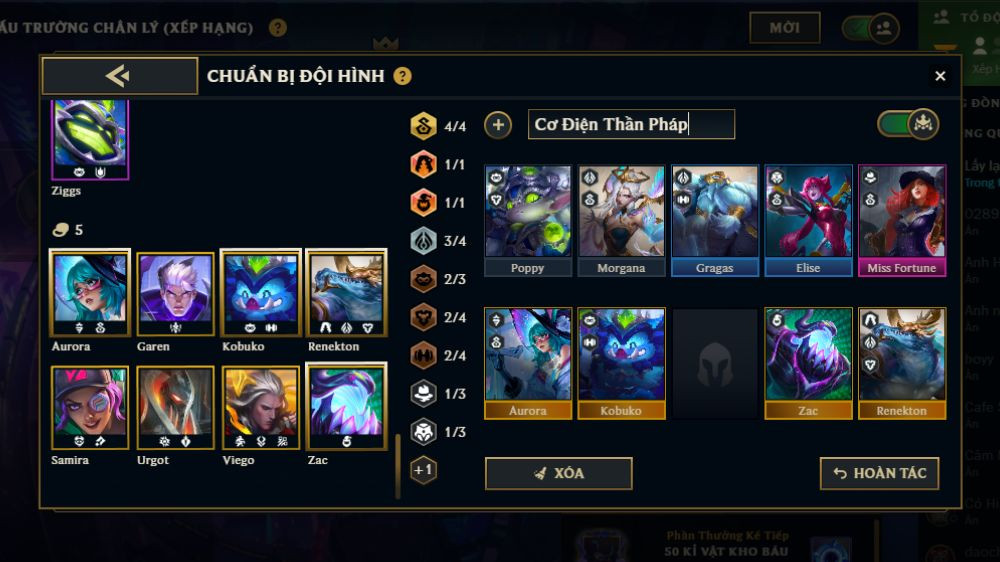Select Miss Fortune in the team board

click(x=902, y=221)
